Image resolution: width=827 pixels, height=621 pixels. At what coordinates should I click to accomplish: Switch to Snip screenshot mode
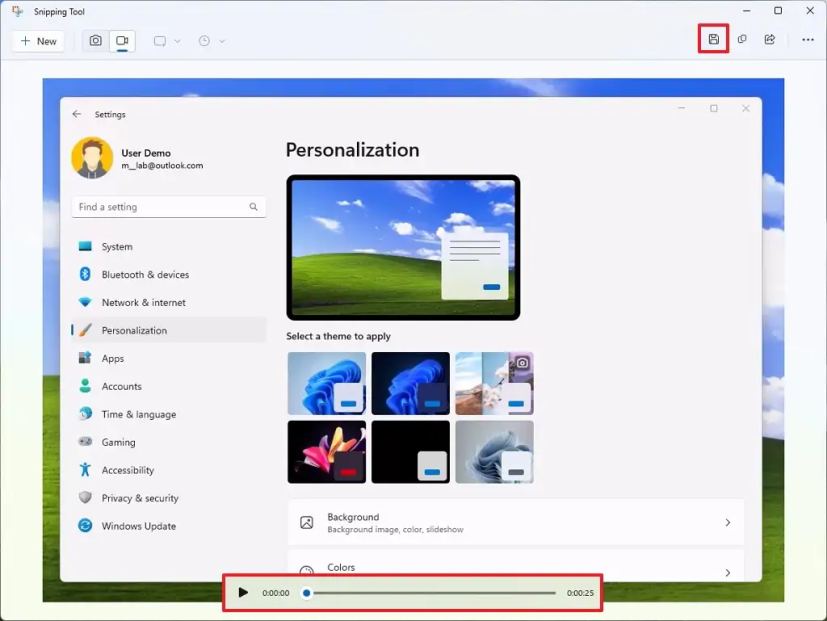(x=95, y=41)
